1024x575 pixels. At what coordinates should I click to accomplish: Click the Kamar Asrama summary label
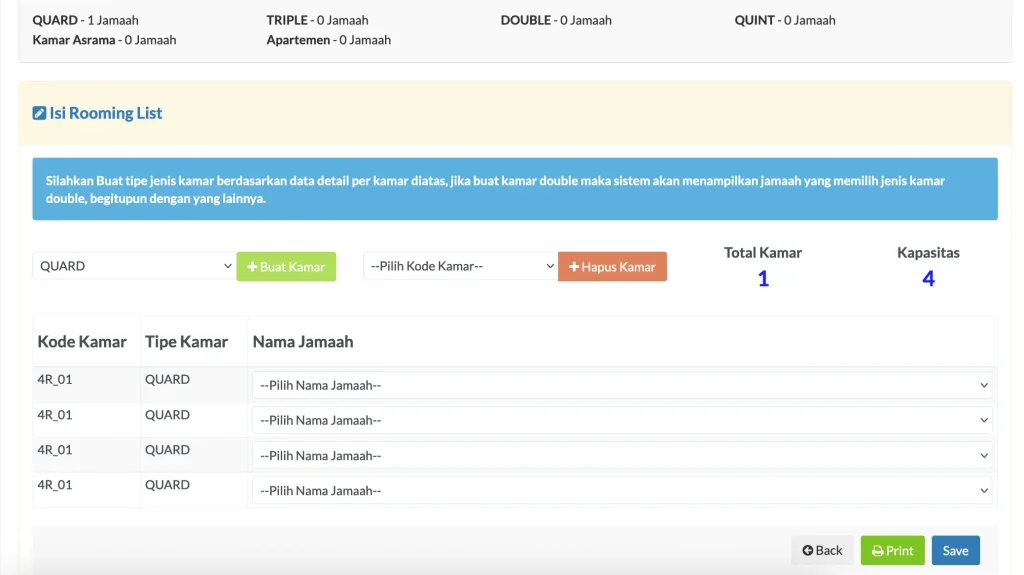tap(74, 40)
